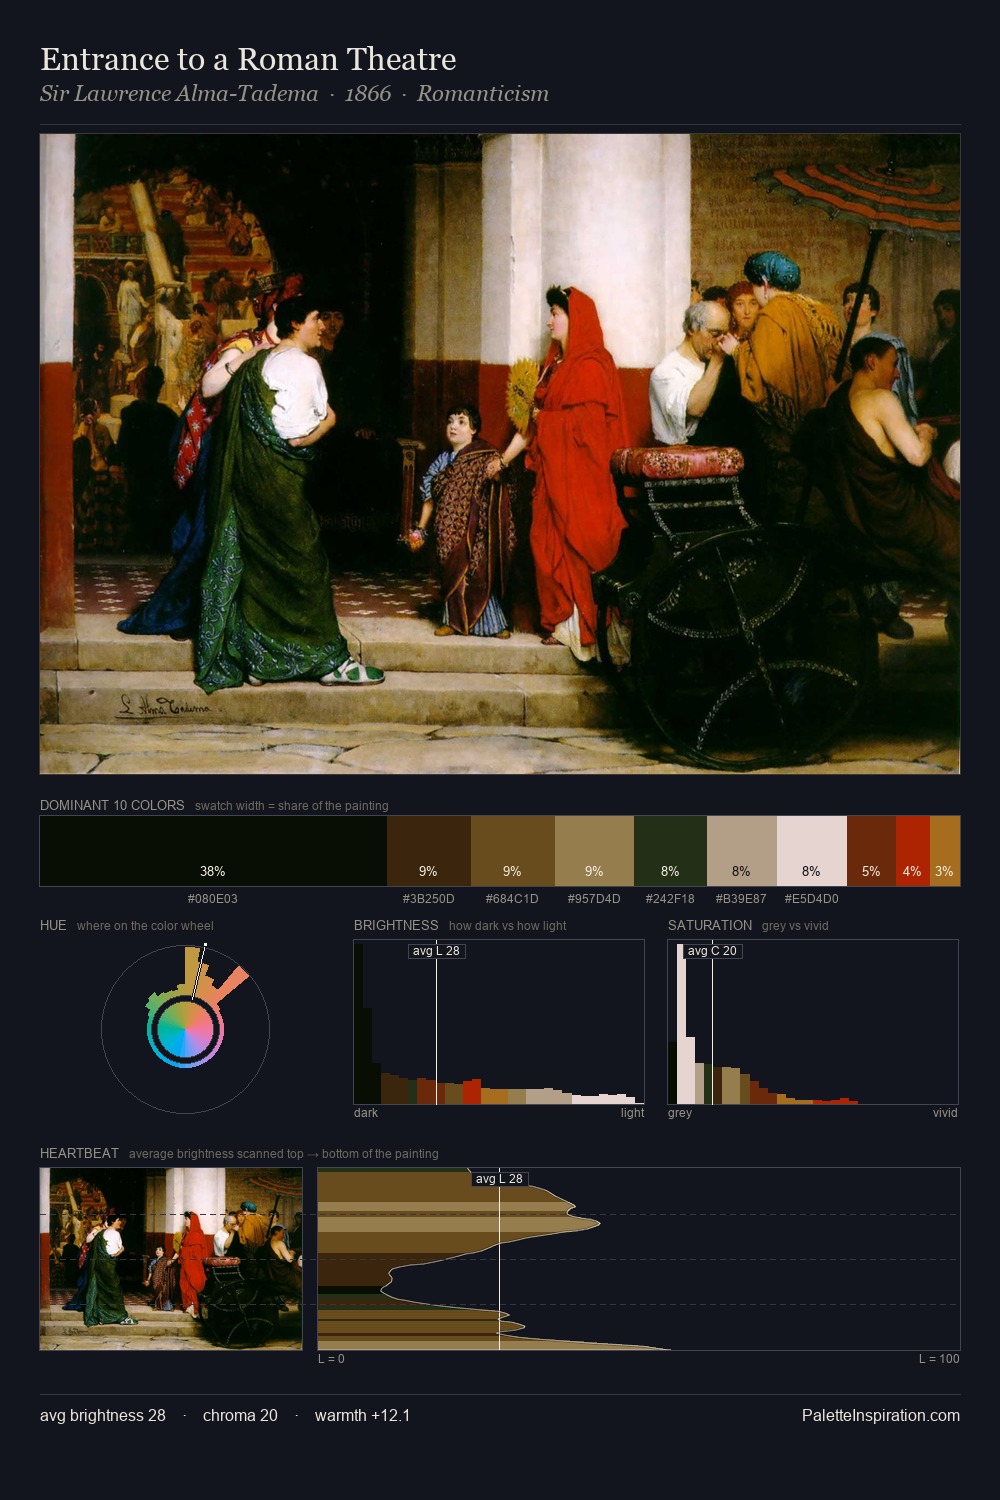Click the saturation histogram chart

point(813,1022)
